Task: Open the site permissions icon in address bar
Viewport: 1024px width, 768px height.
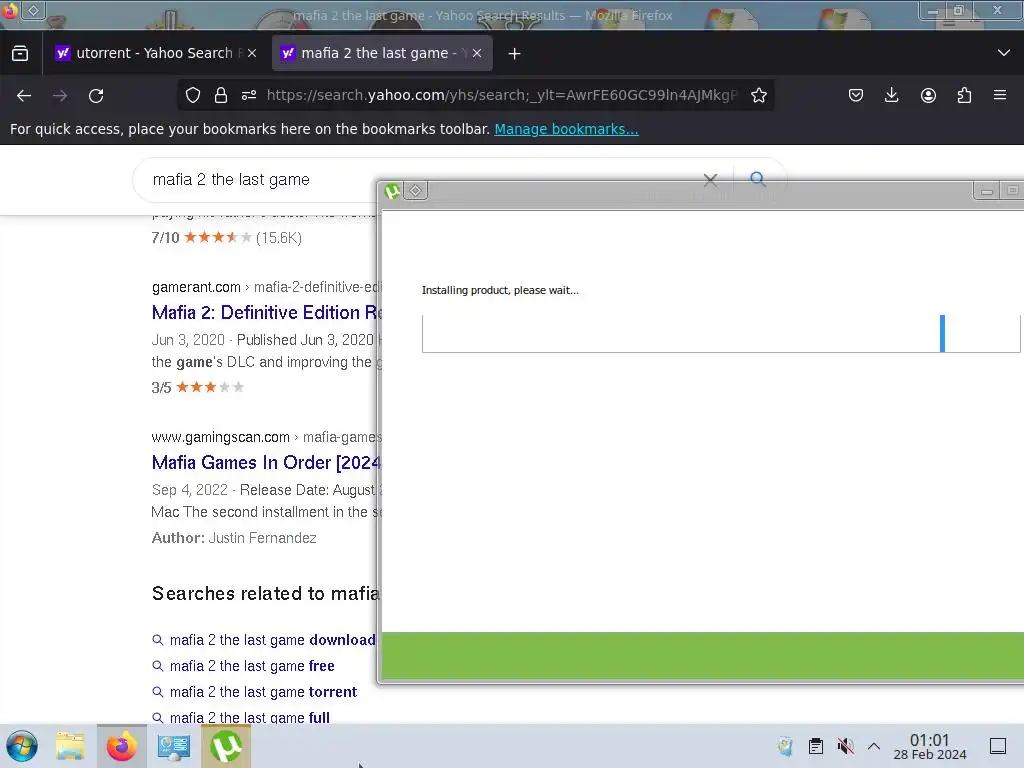Action: tap(249, 95)
